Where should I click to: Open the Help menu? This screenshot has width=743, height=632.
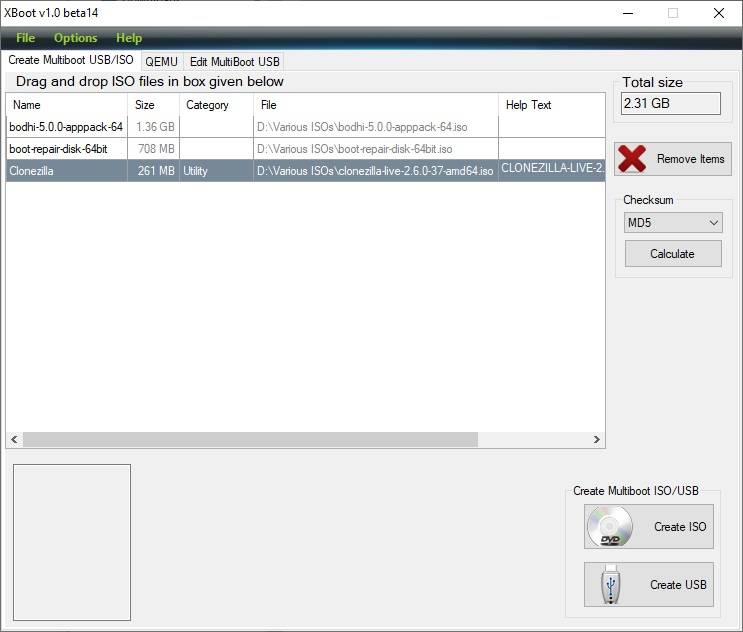129,38
